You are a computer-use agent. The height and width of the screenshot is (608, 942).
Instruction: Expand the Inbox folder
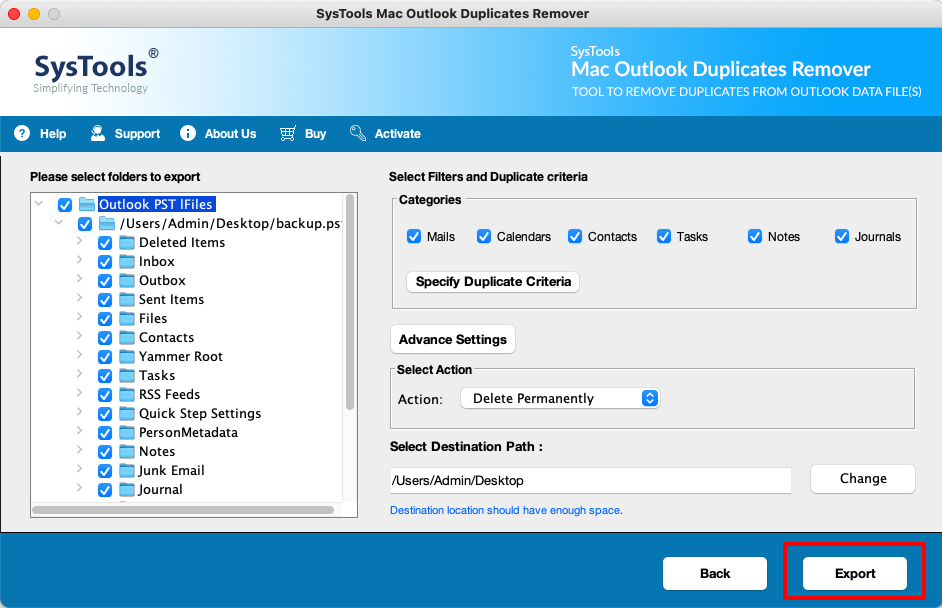click(79, 260)
